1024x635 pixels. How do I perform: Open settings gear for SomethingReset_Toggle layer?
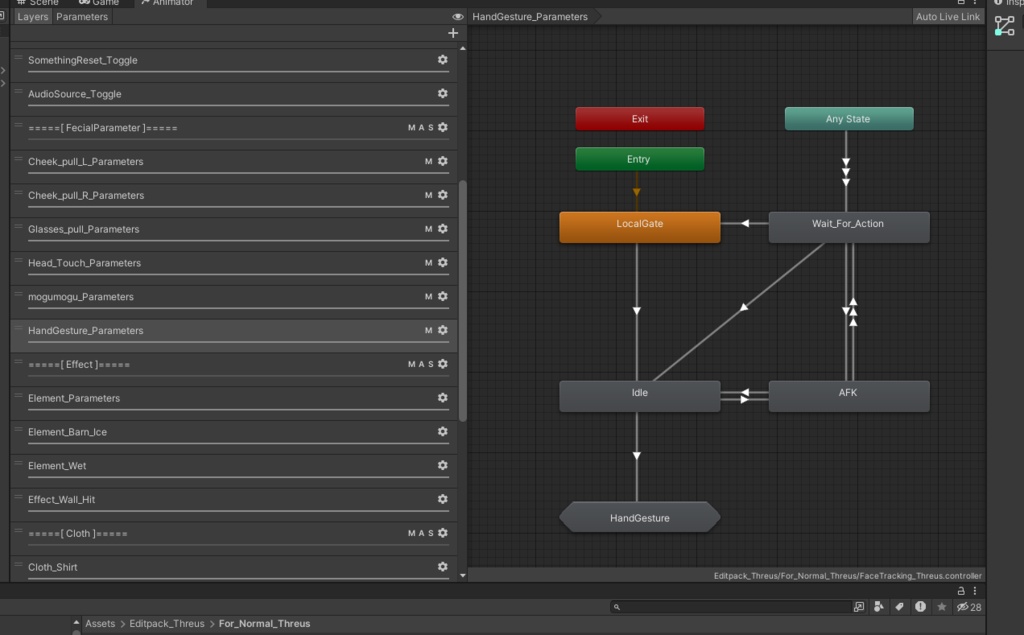click(x=443, y=59)
